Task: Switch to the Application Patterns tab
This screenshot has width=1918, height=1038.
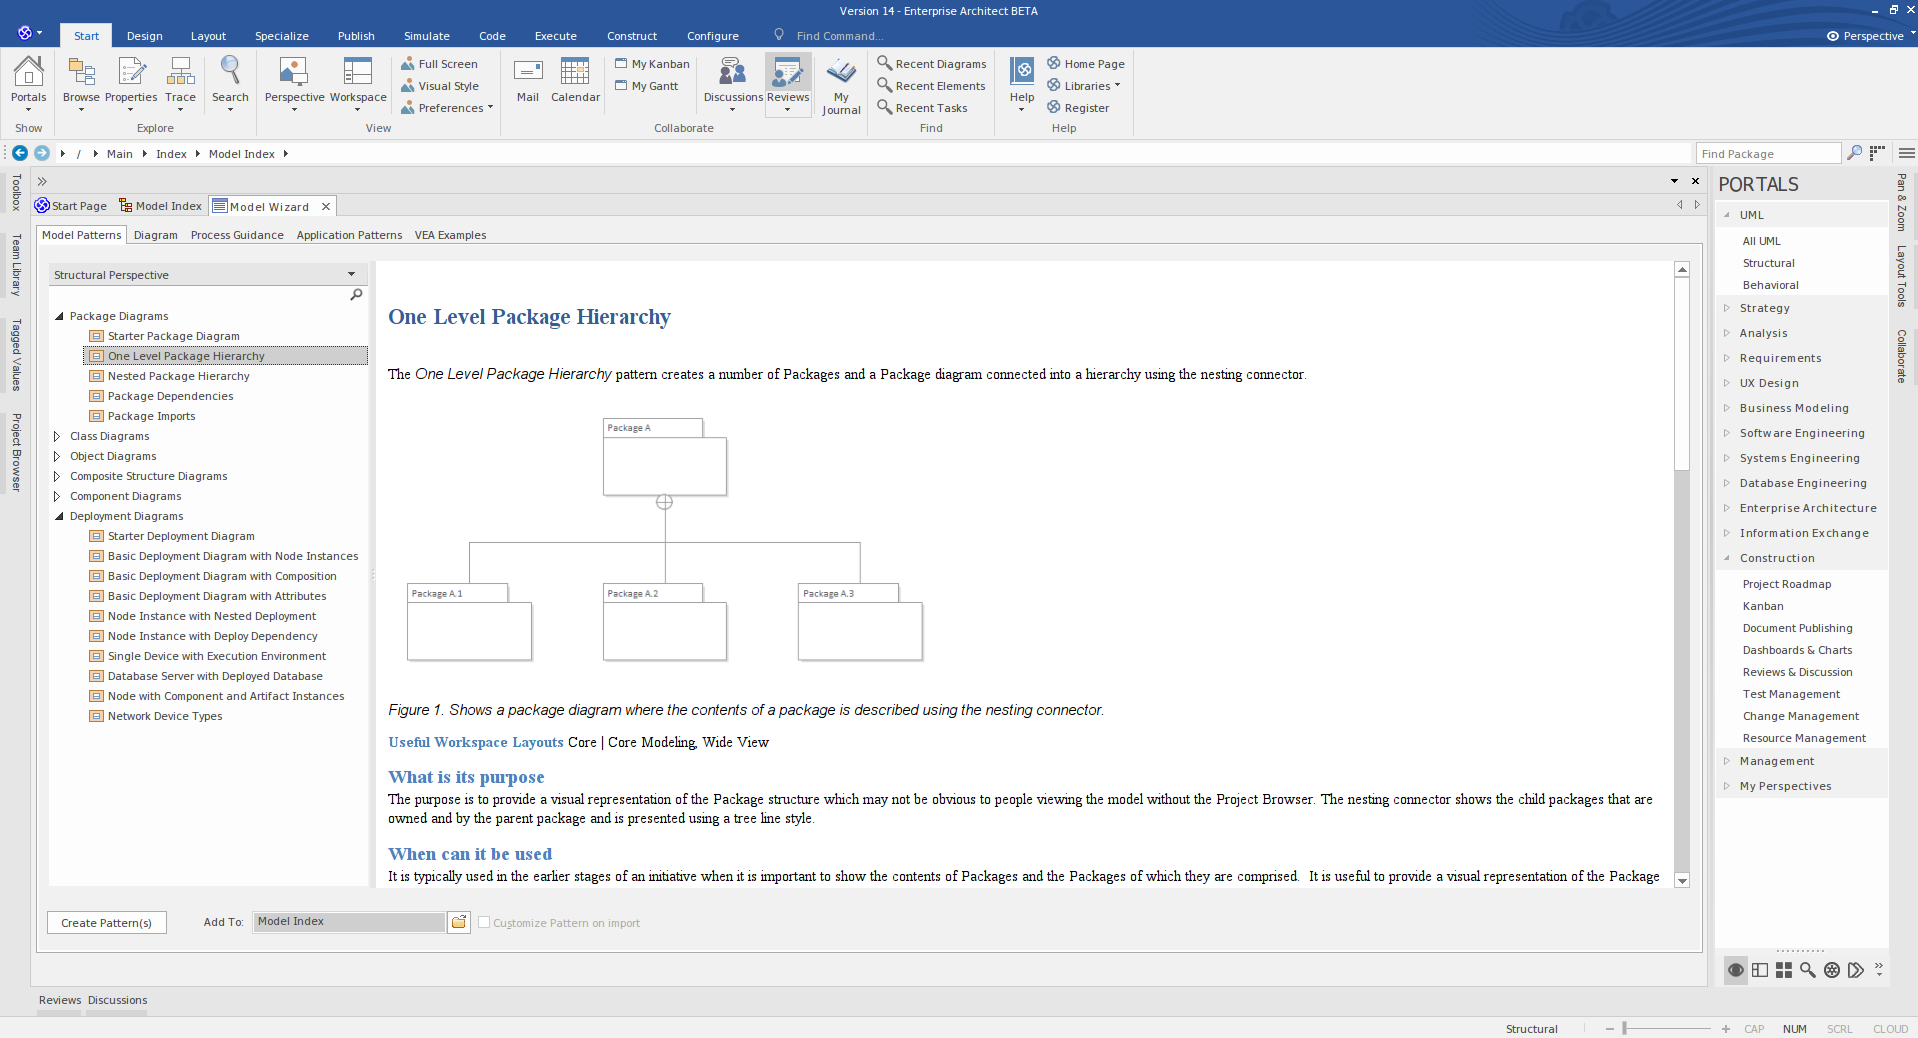Action: 349,235
